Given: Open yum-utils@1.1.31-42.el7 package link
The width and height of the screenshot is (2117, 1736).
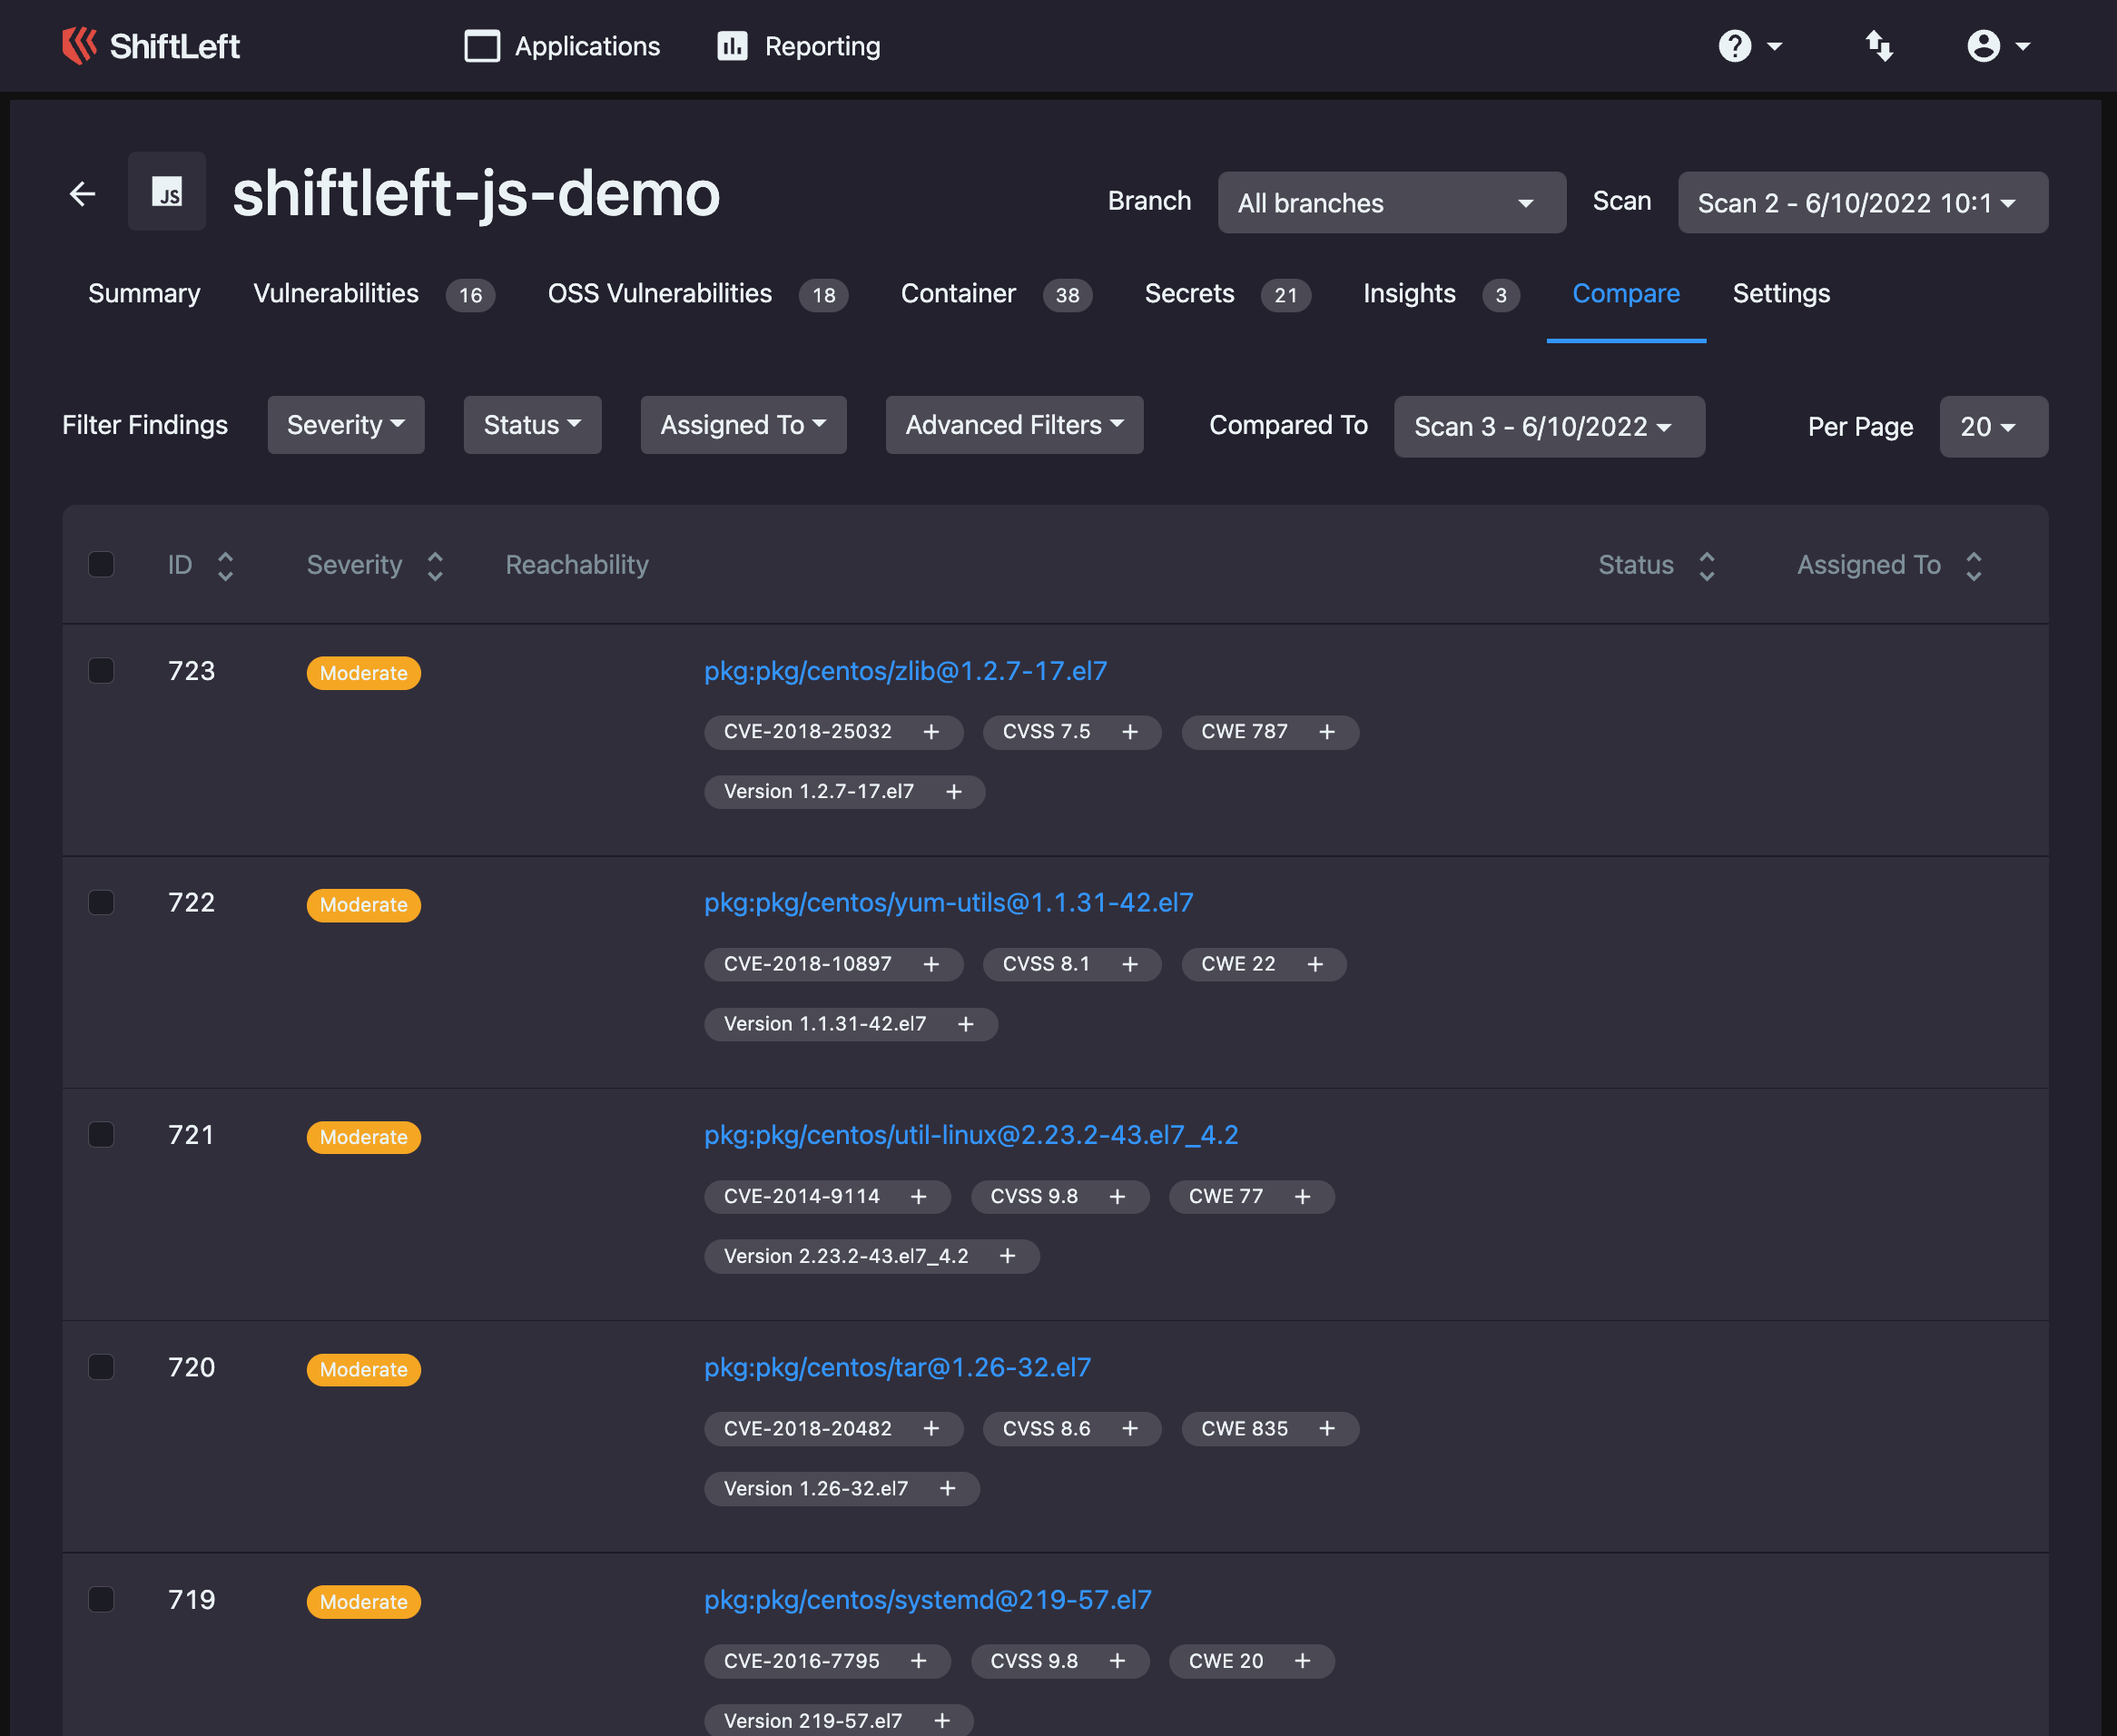Looking at the screenshot, I should [x=948, y=903].
